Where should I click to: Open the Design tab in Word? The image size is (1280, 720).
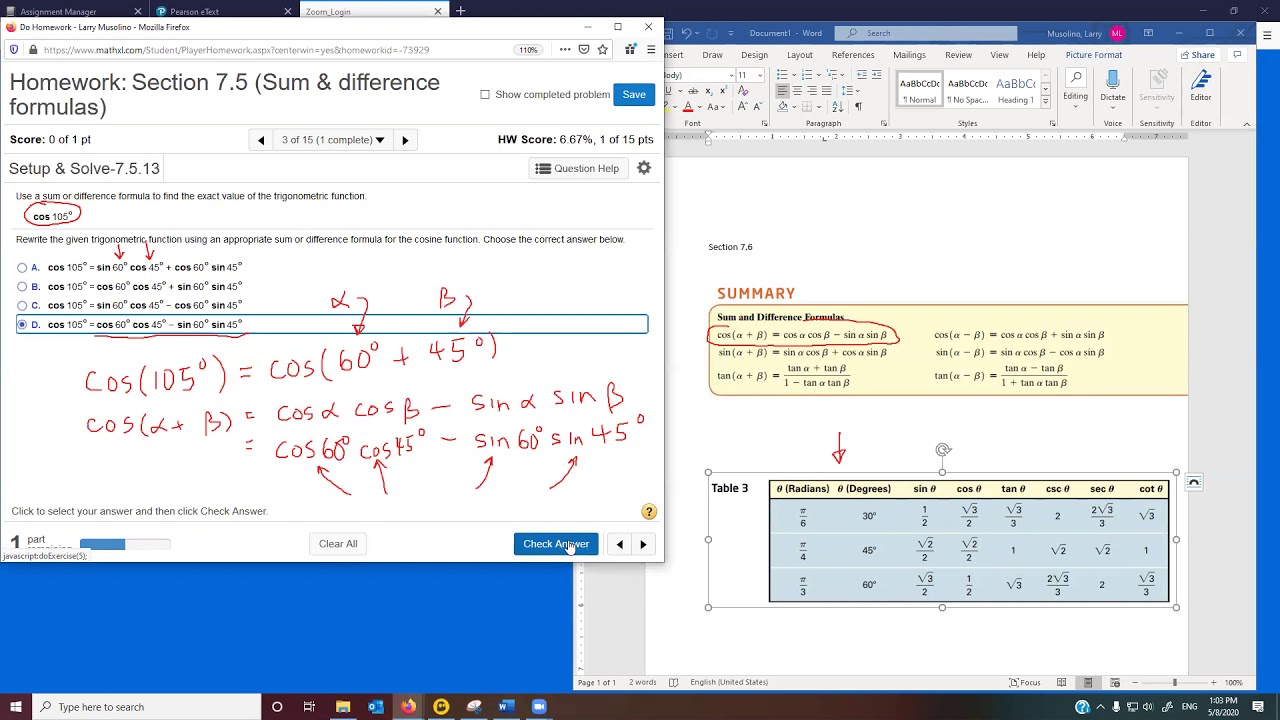pos(754,55)
